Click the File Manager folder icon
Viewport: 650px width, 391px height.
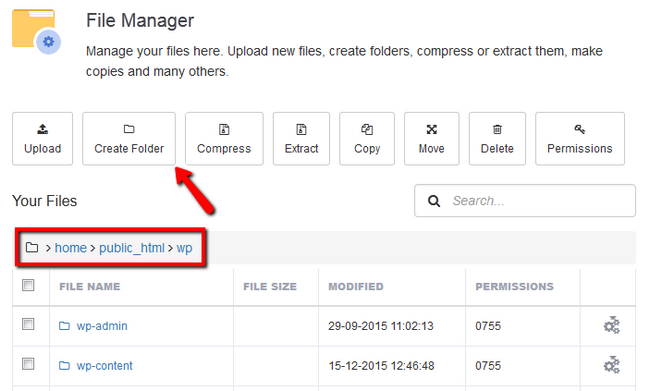click(x=36, y=32)
